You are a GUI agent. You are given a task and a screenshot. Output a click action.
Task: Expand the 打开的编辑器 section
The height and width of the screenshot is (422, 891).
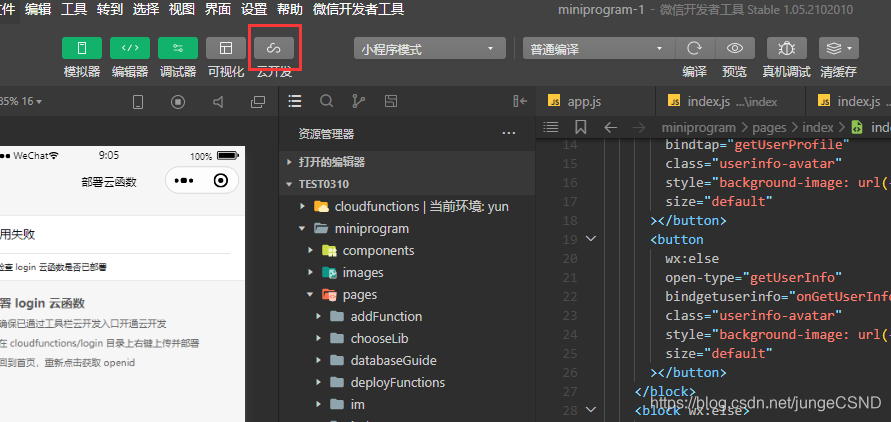point(407,162)
